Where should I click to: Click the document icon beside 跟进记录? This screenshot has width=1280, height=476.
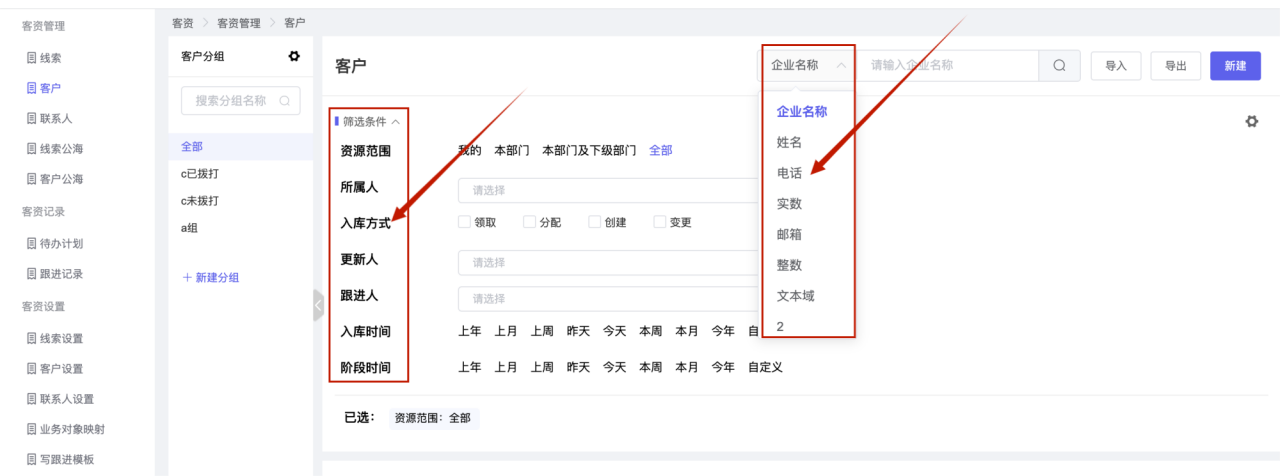click(32, 274)
